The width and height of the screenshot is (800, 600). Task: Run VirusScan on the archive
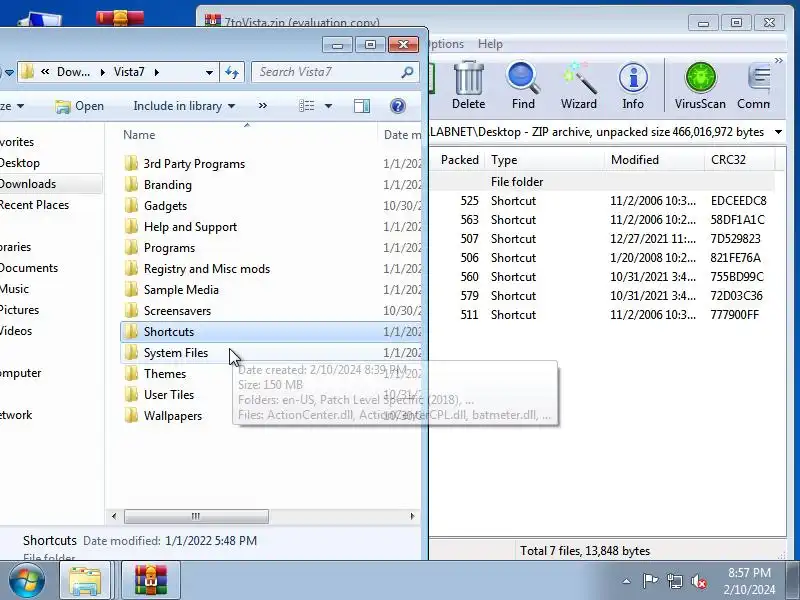(700, 86)
